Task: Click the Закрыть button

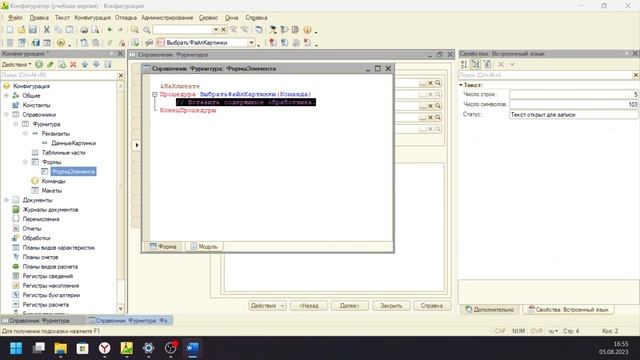Action: (x=391, y=305)
